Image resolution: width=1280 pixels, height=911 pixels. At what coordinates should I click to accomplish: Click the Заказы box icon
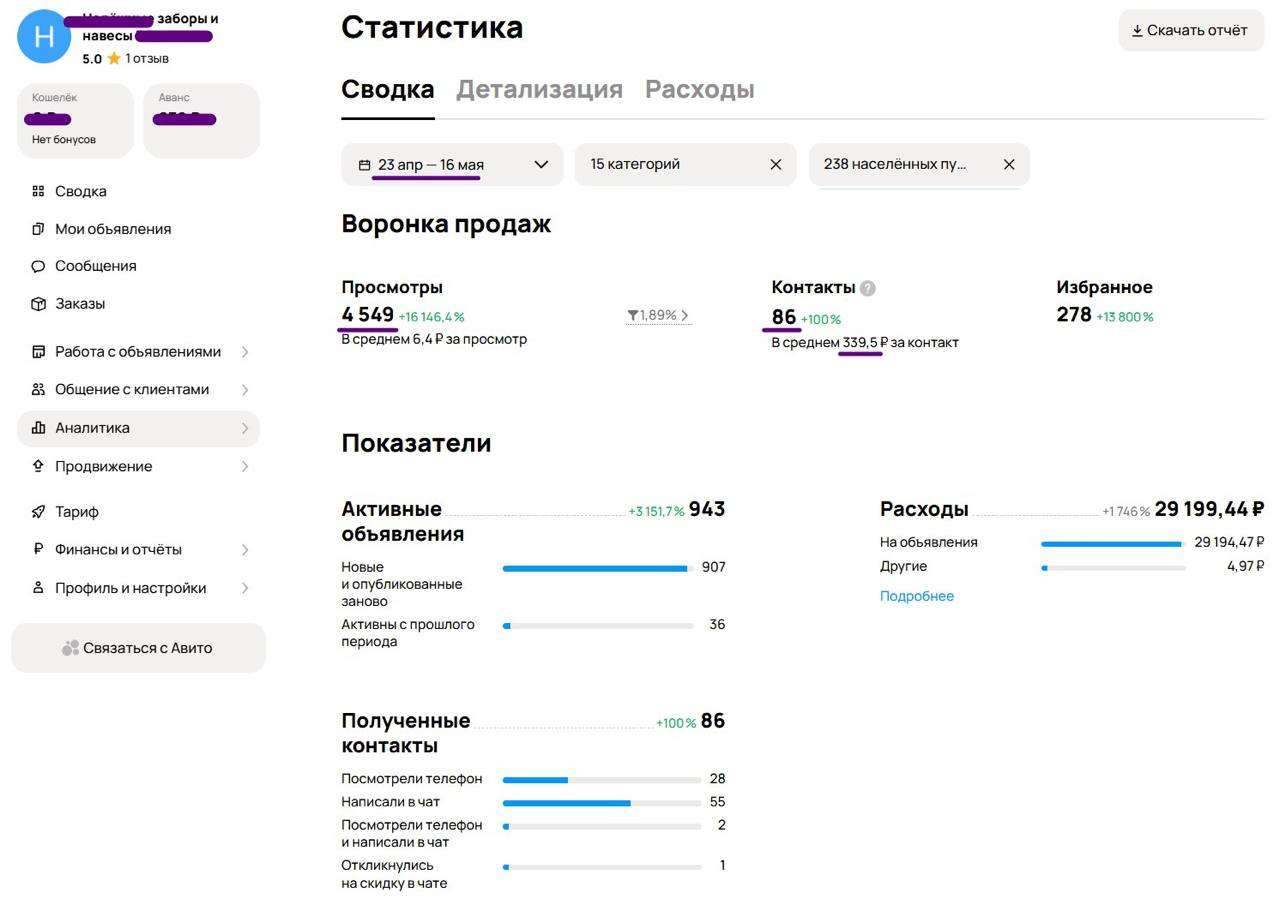[x=38, y=304]
